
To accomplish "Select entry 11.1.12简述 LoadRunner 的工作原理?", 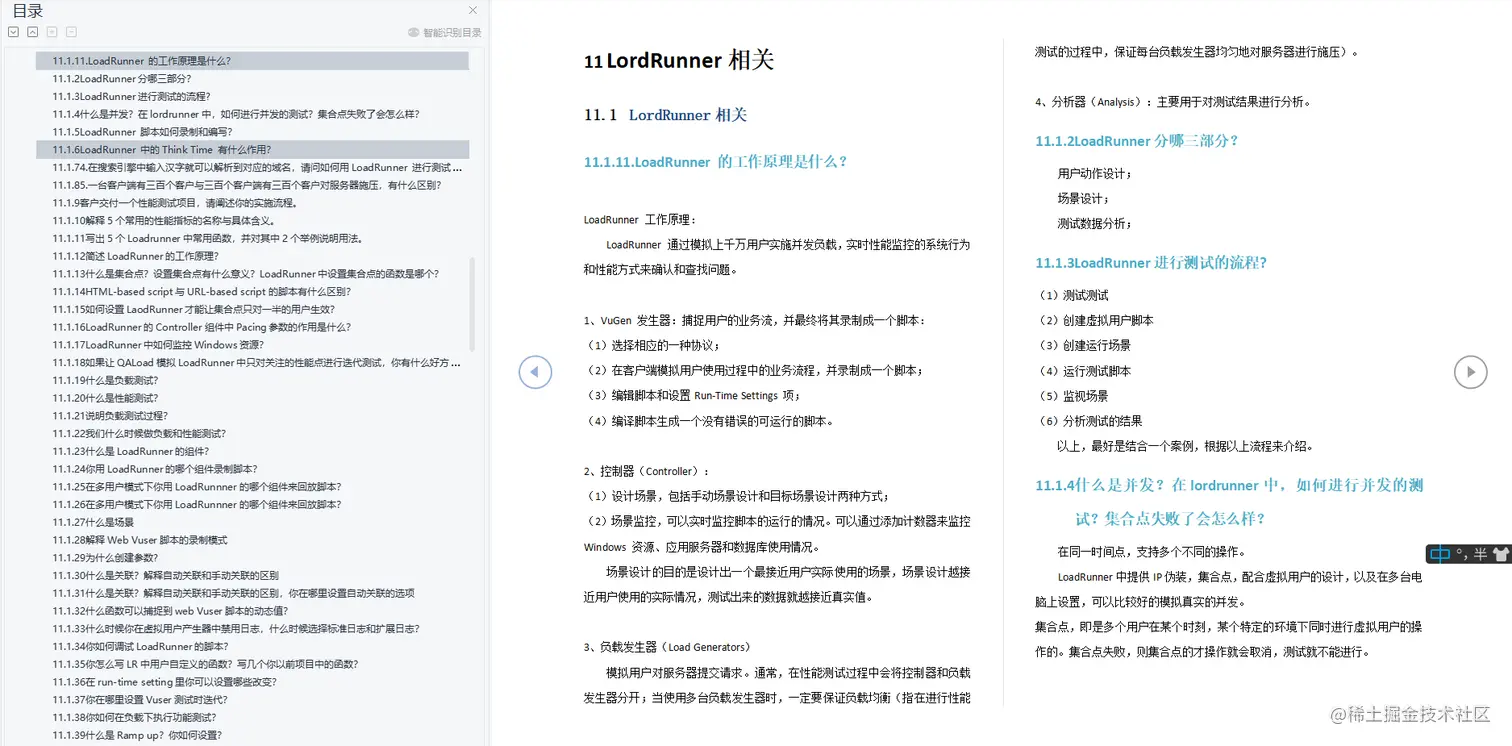I will click(x=149, y=255).
